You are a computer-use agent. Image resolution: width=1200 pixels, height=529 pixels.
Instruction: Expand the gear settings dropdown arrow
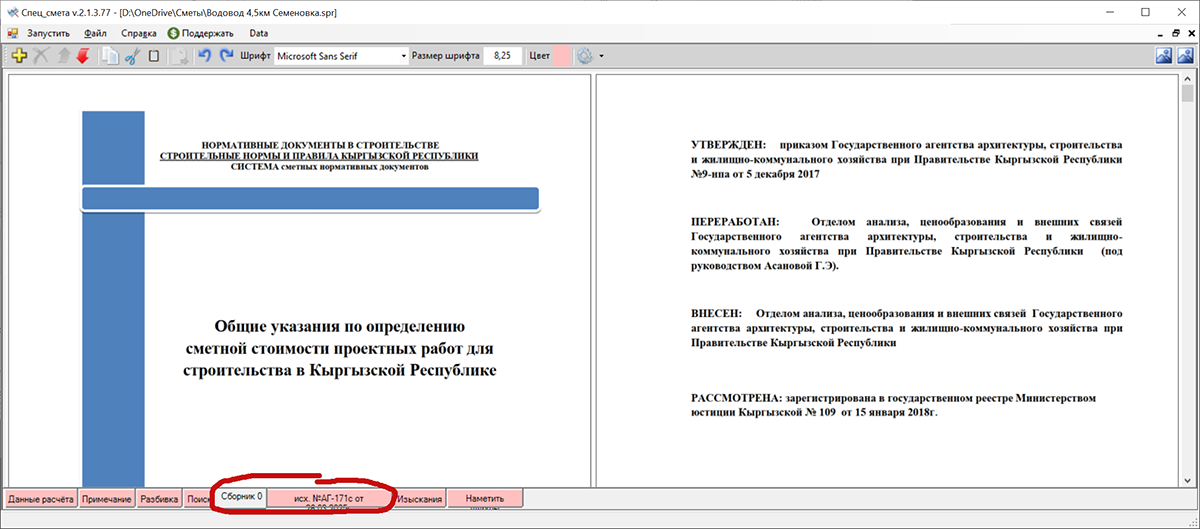click(x=601, y=56)
